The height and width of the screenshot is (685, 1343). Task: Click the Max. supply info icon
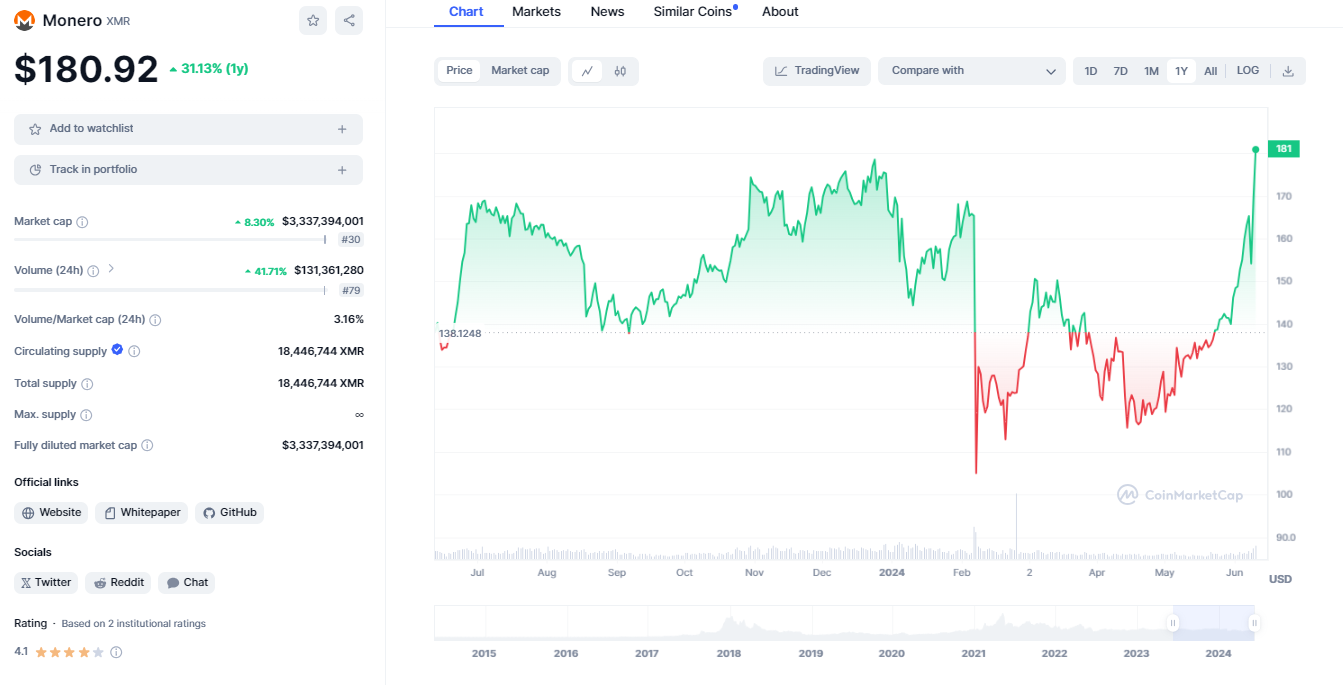click(86, 415)
